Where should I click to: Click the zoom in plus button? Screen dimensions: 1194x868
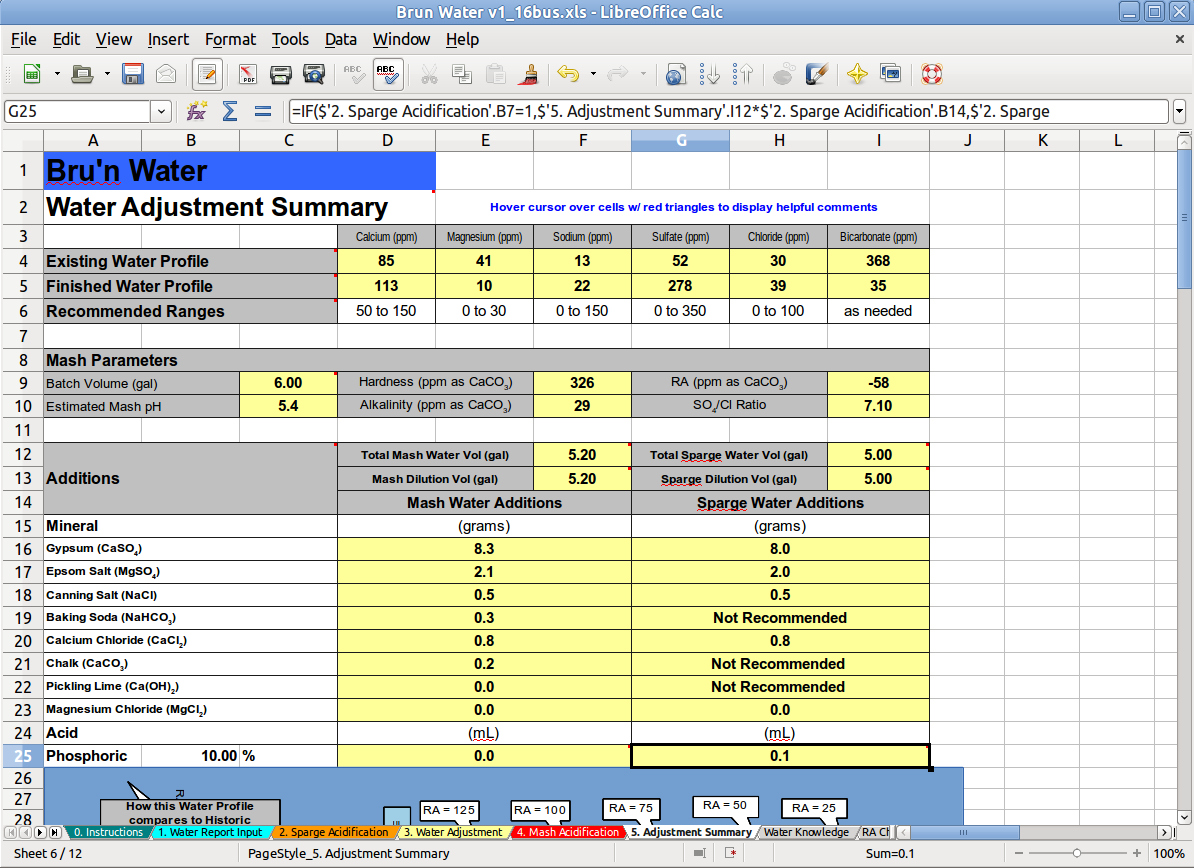[1137, 854]
